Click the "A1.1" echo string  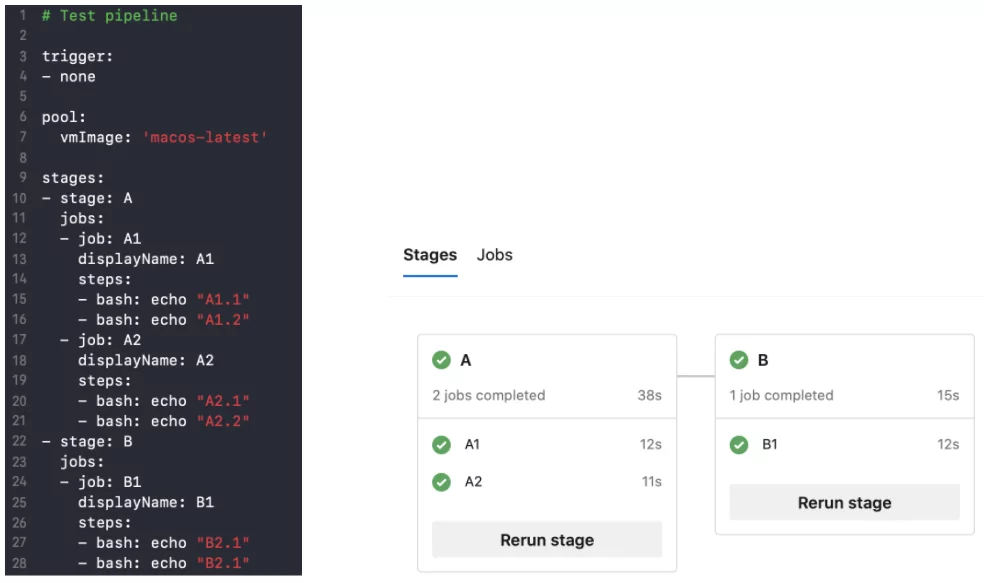[x=223, y=300]
